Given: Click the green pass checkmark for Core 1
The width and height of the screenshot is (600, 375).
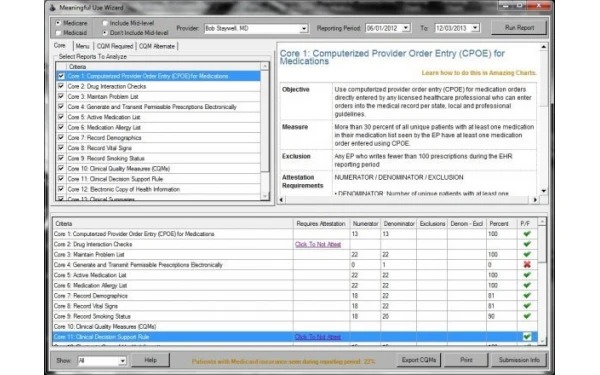Looking at the screenshot, I should (527, 234).
